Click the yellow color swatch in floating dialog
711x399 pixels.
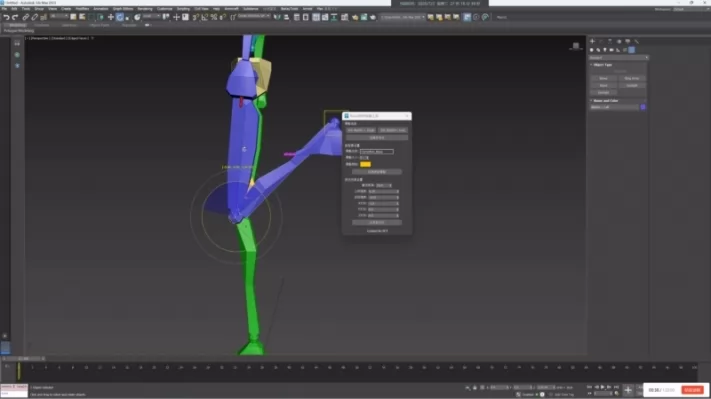click(365, 164)
